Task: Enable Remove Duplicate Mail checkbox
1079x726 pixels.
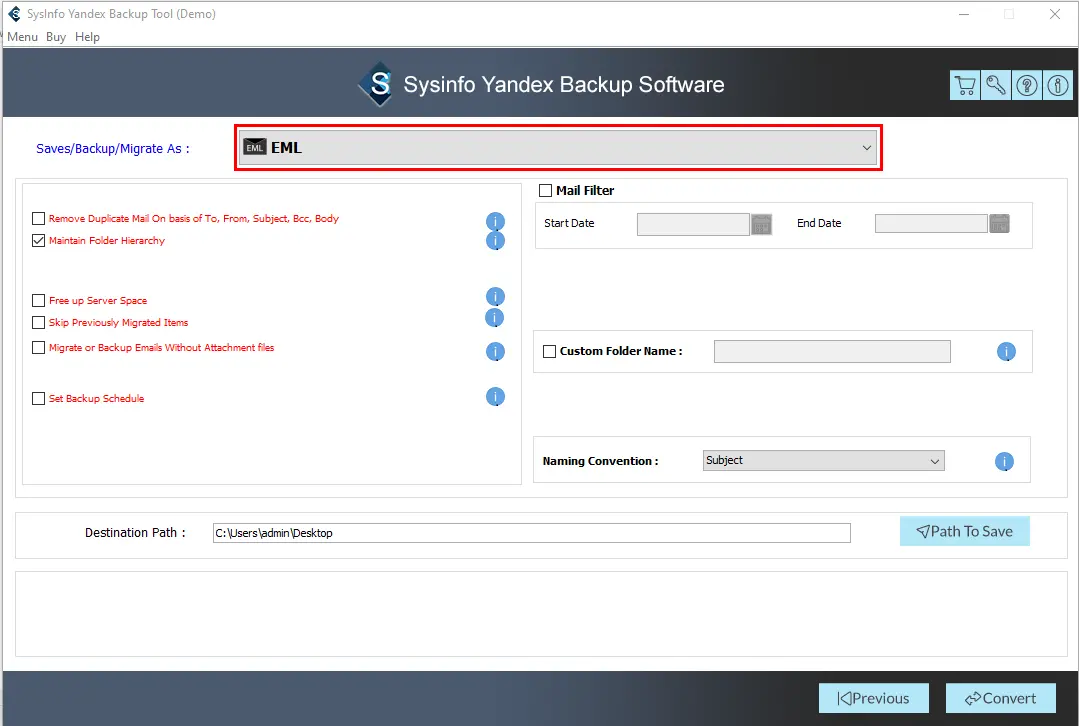Action: (39, 219)
